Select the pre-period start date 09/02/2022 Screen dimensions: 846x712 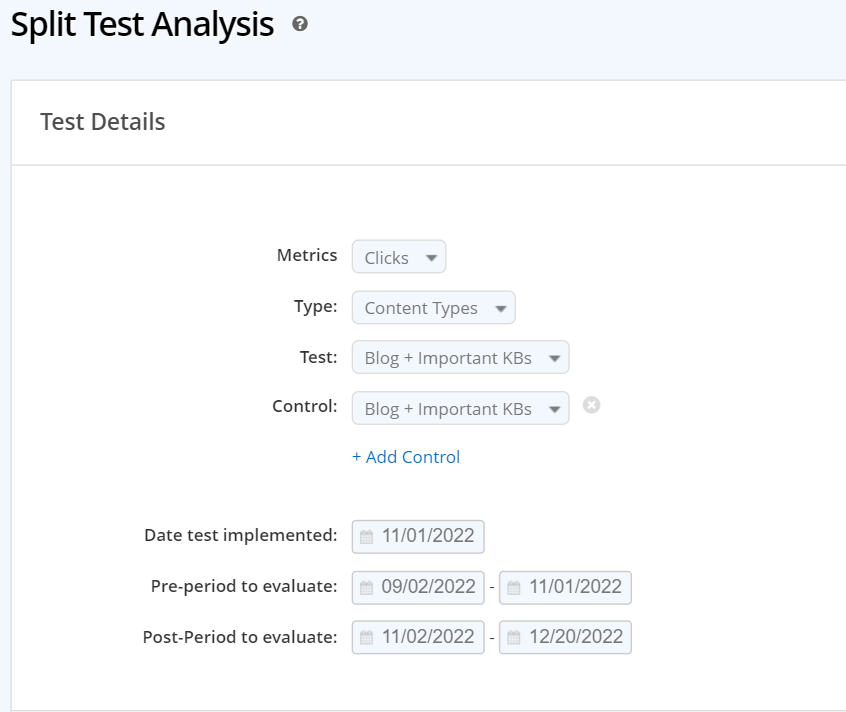point(428,587)
